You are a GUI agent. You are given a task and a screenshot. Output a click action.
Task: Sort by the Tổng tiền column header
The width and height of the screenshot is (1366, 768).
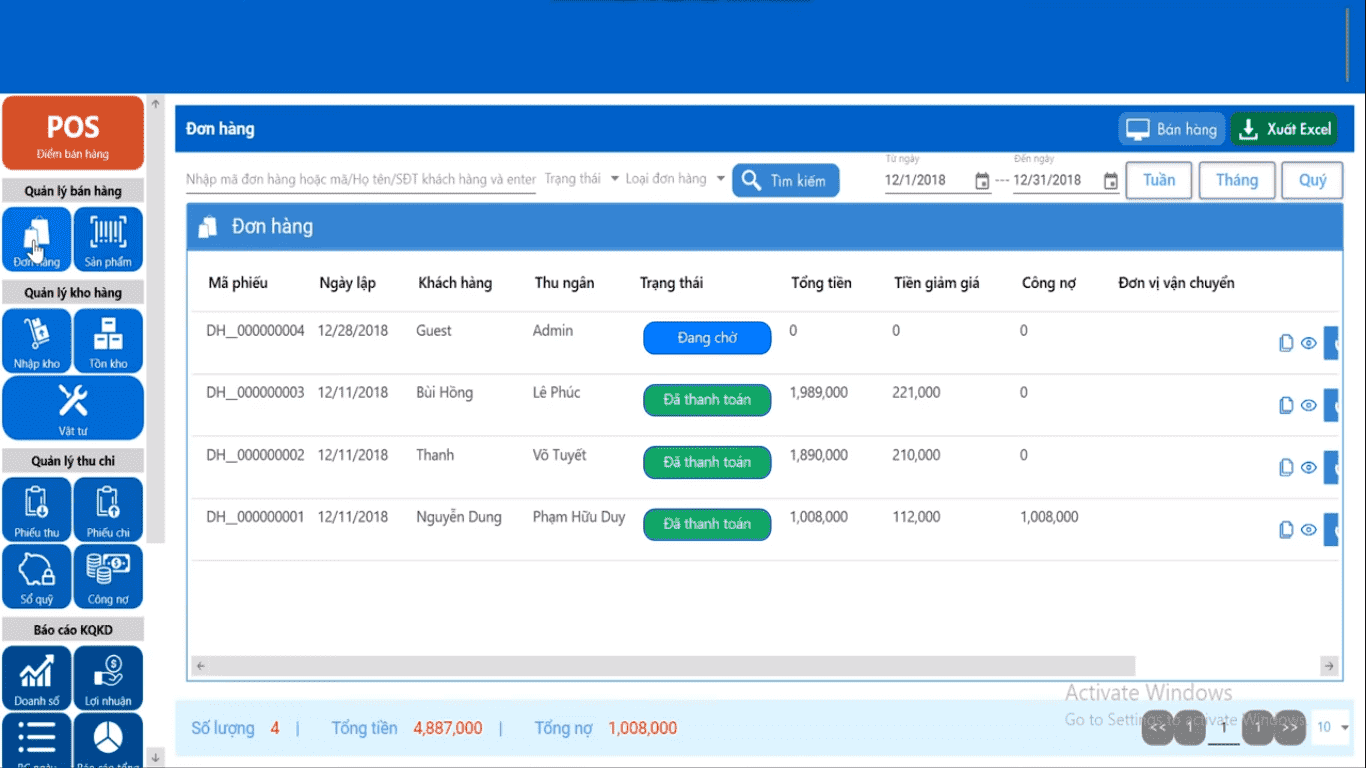tap(821, 283)
